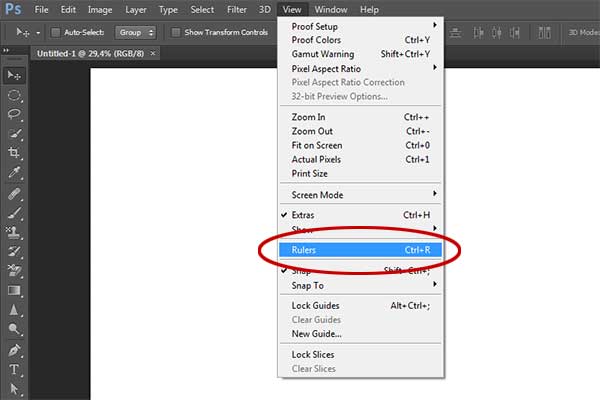
Task: Expand the Pixel Aspect Ratio submenu
Action: [x=360, y=69]
